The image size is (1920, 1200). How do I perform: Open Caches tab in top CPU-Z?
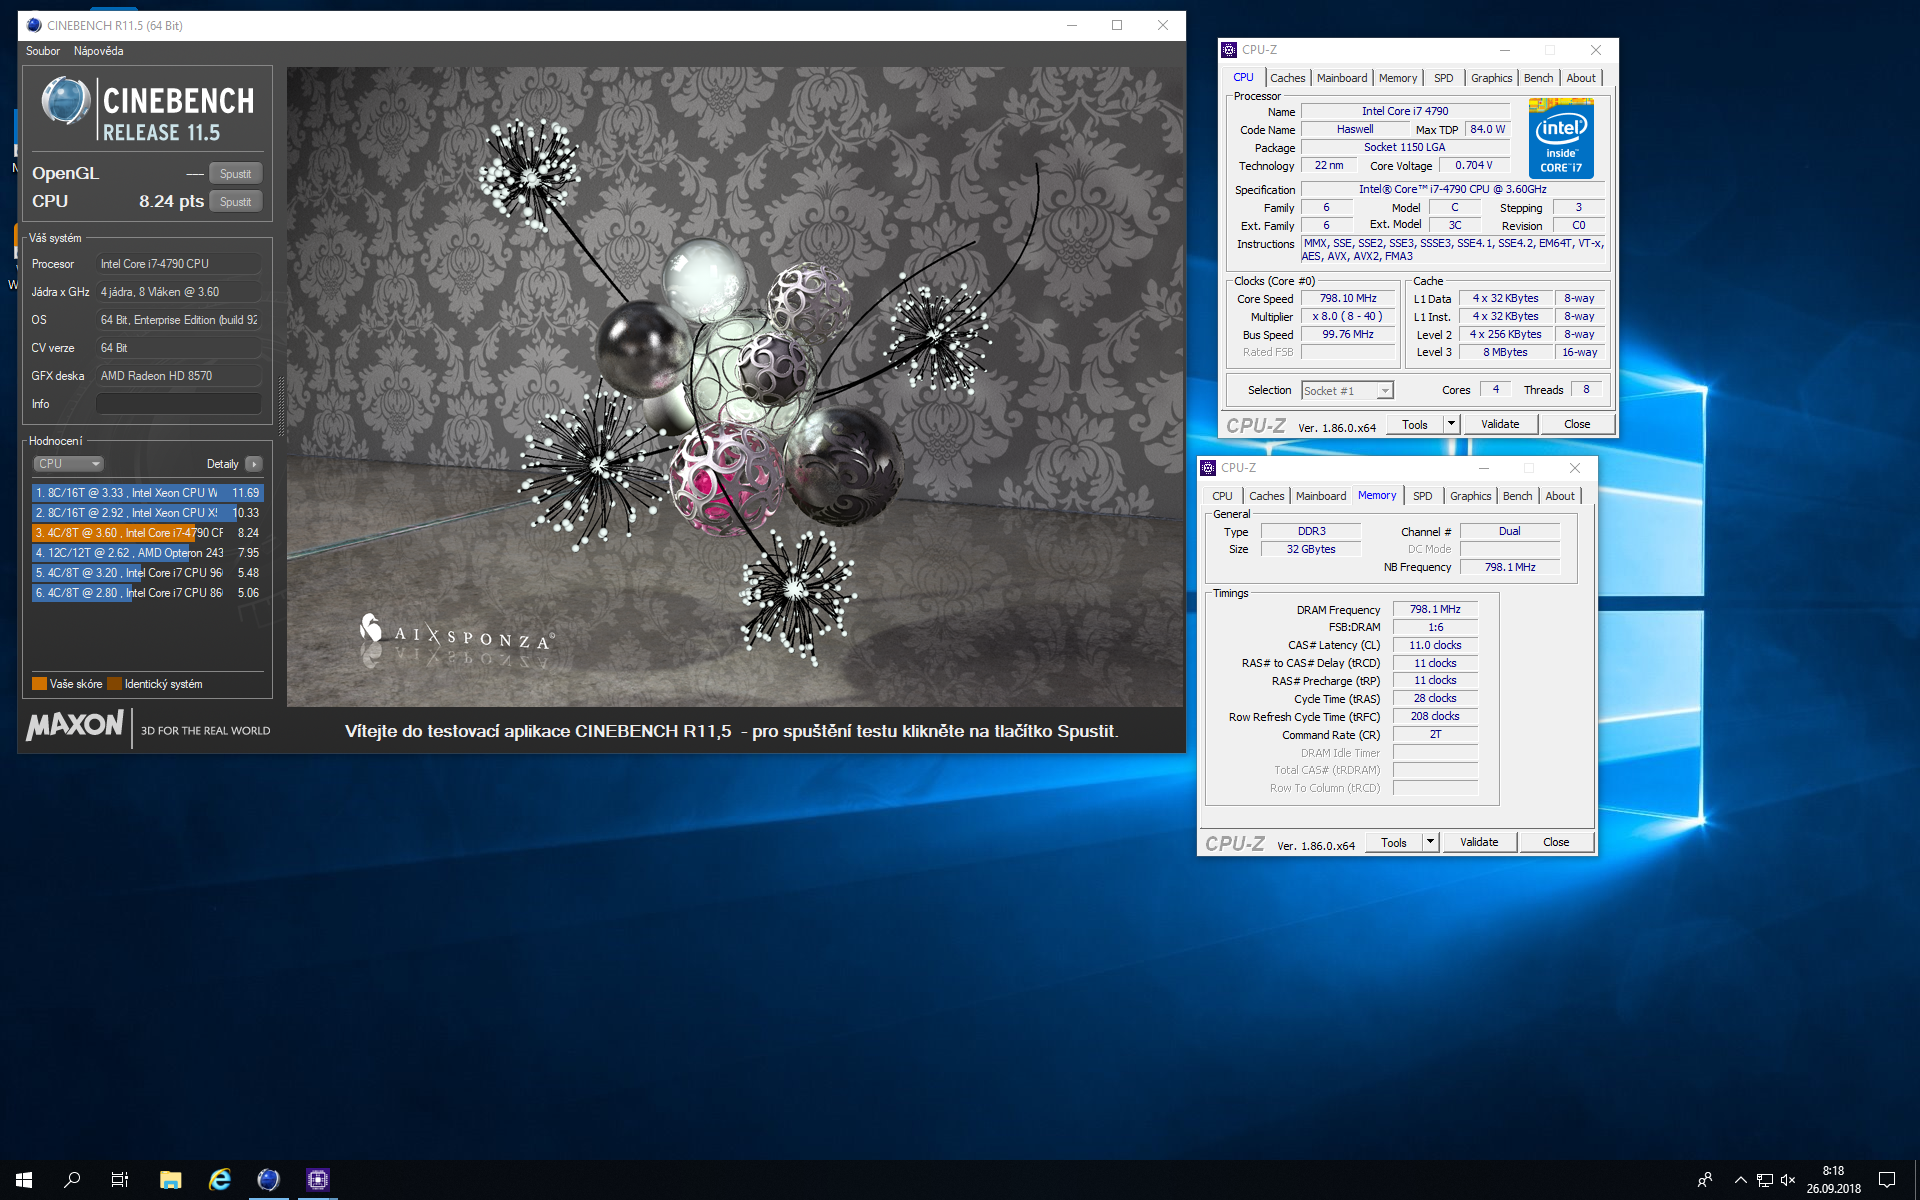1287,78
